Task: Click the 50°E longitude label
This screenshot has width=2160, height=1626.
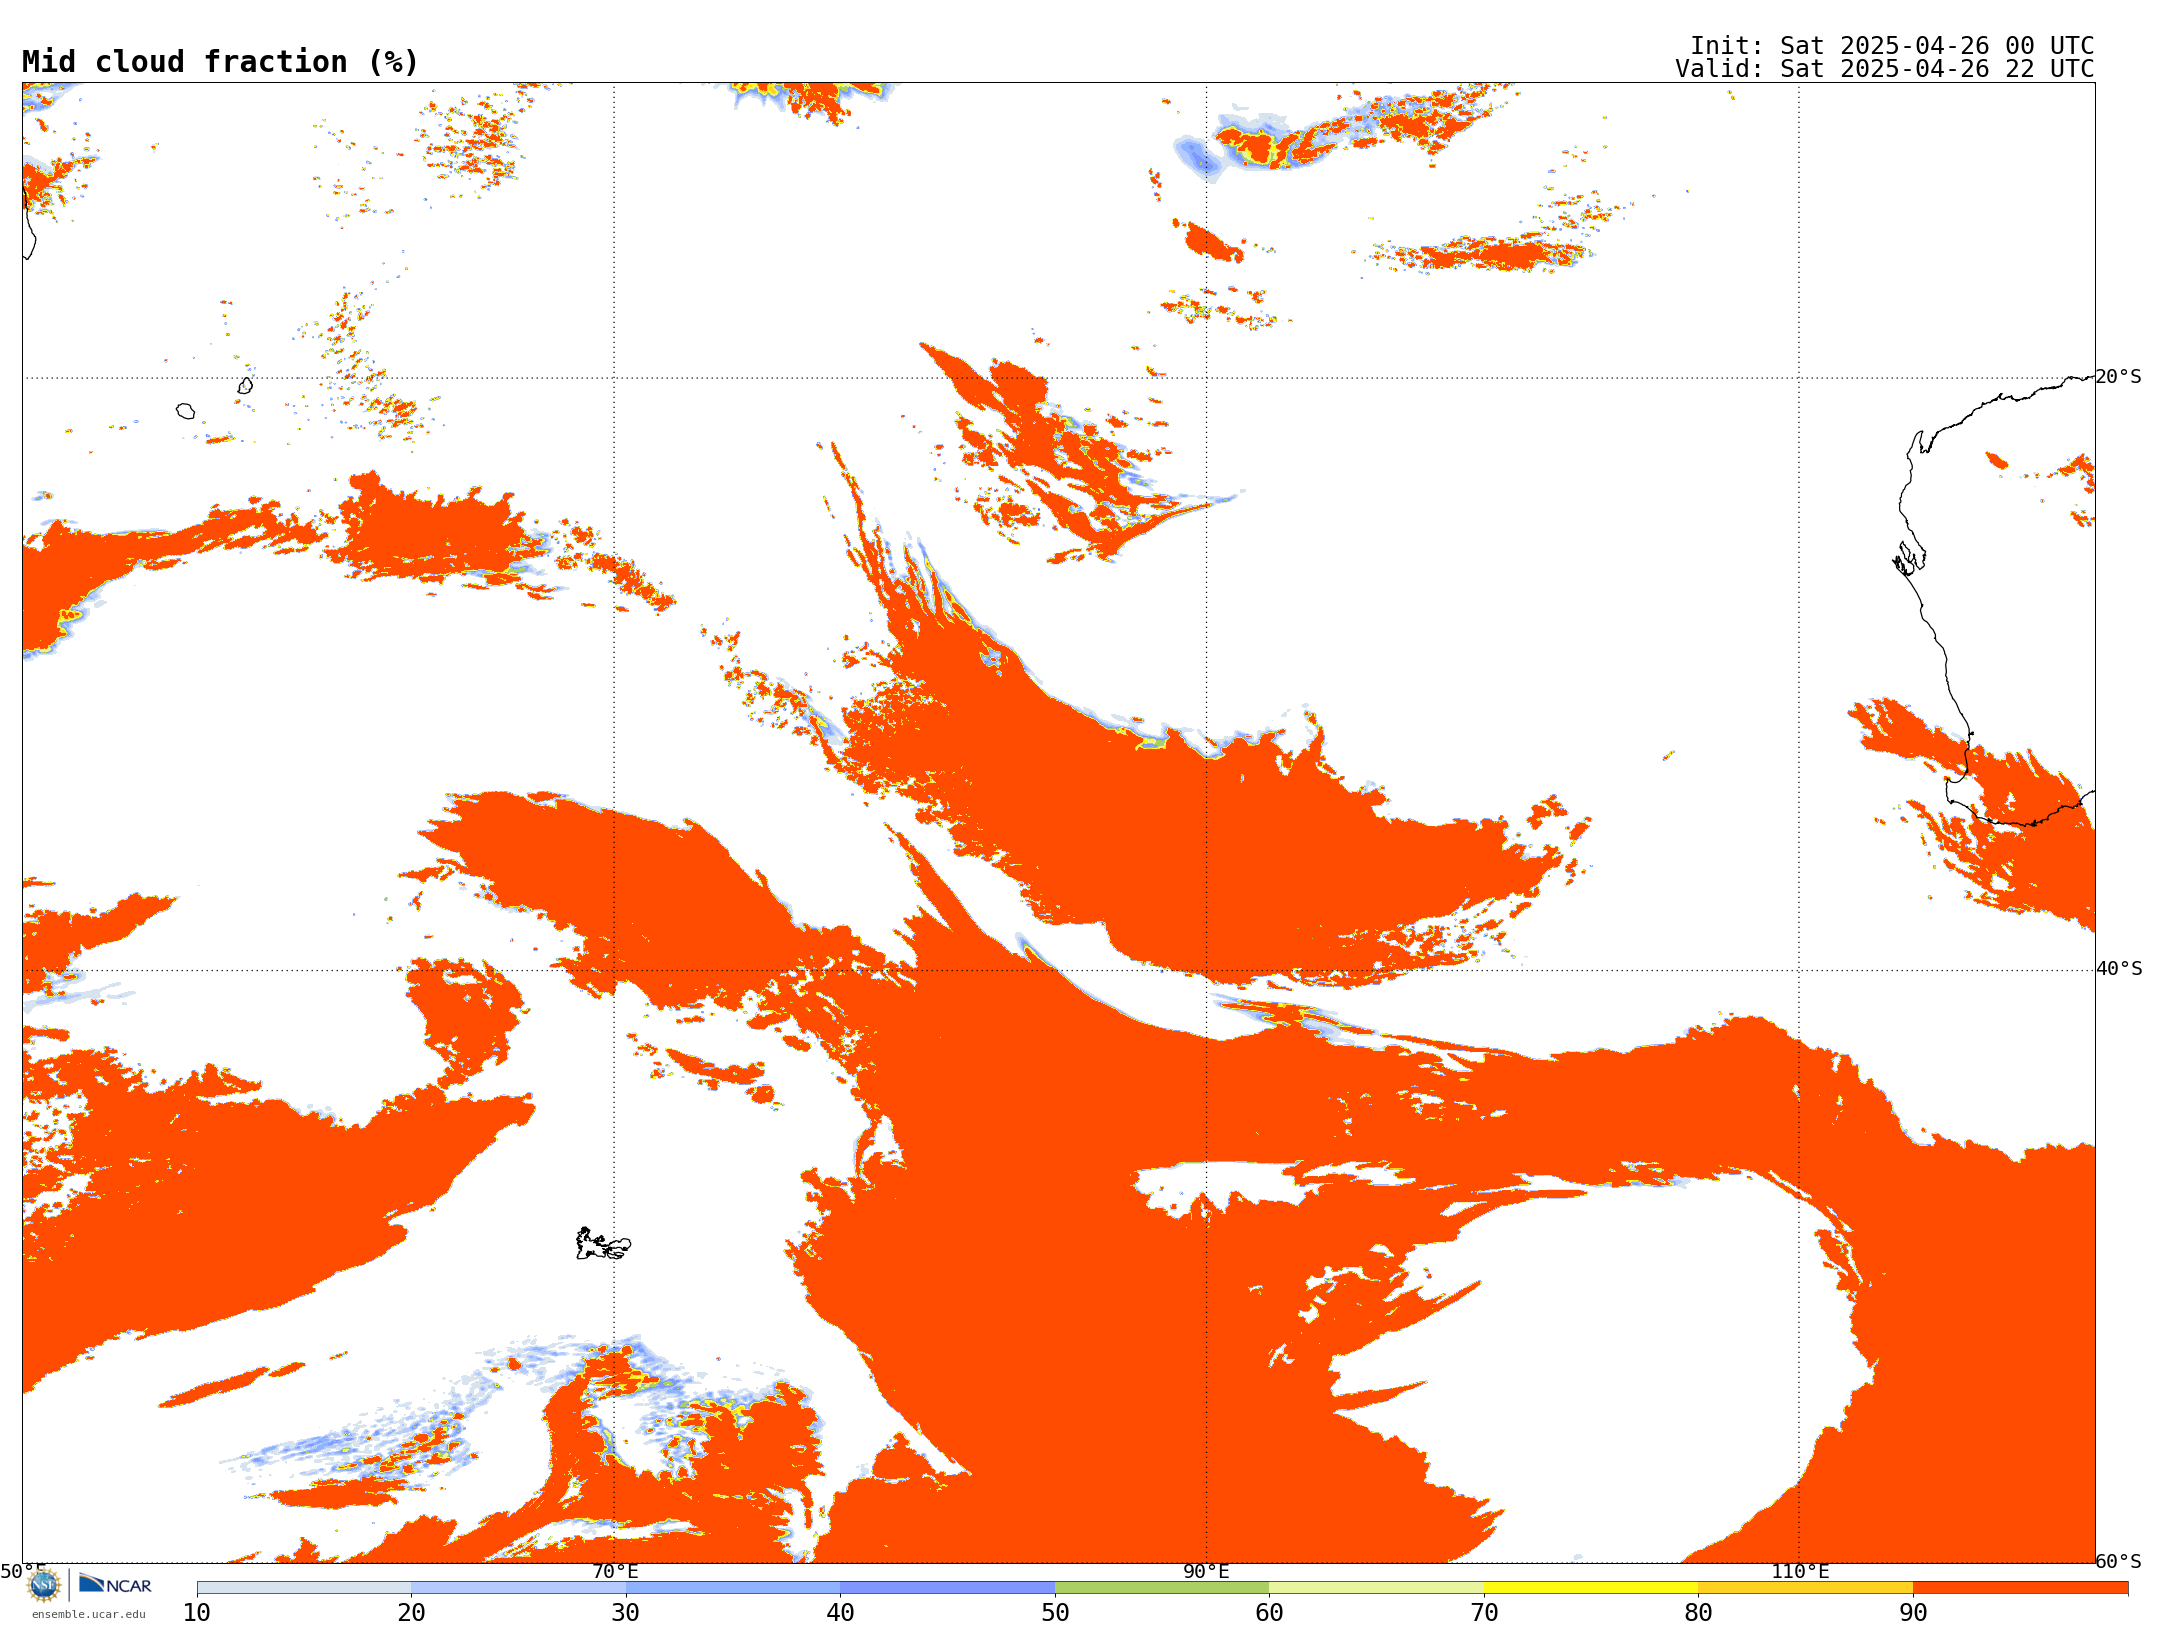Action: [23, 1572]
